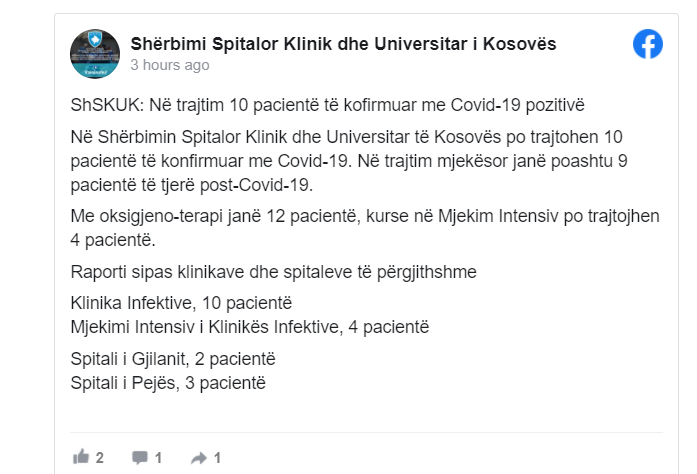Click the 'Raporti sipas klinikave dhe spitaleve' line
The image size is (697, 474).
pyautogui.click(x=273, y=272)
